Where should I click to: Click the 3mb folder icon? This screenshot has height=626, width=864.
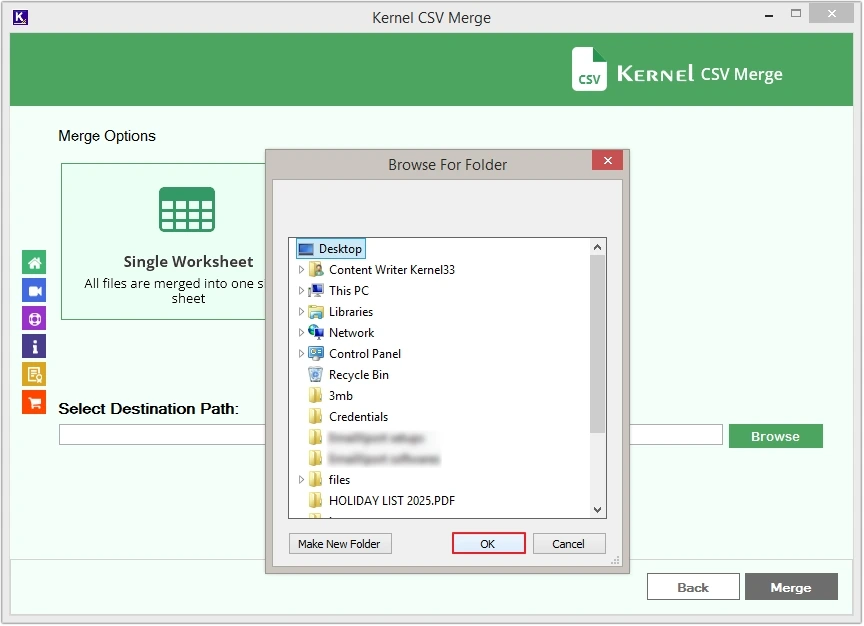[316, 396]
